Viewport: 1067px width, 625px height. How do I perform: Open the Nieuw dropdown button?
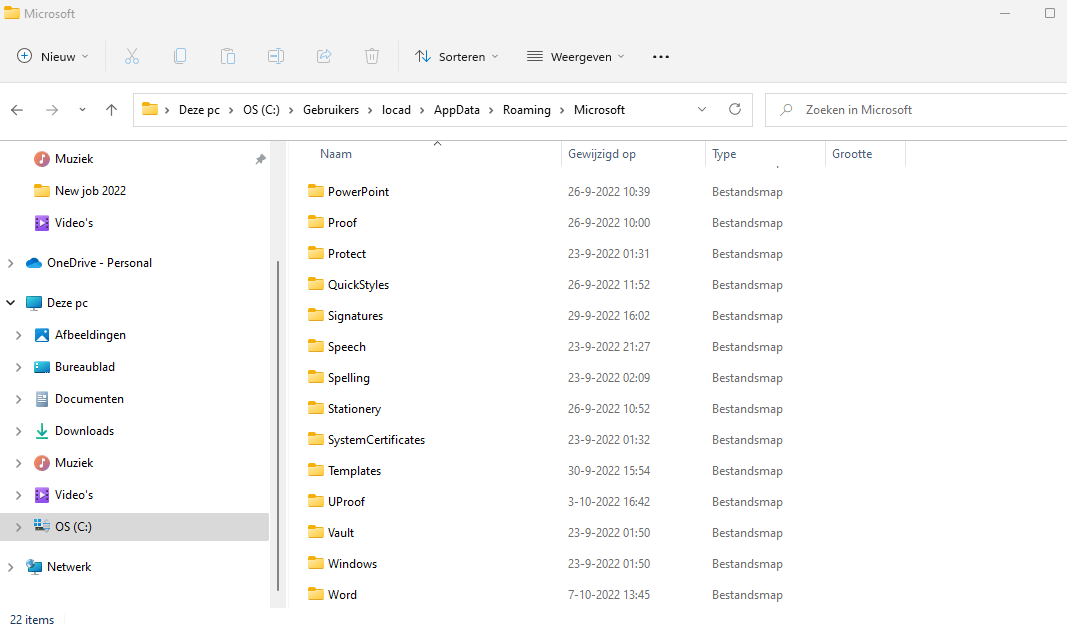coord(52,57)
